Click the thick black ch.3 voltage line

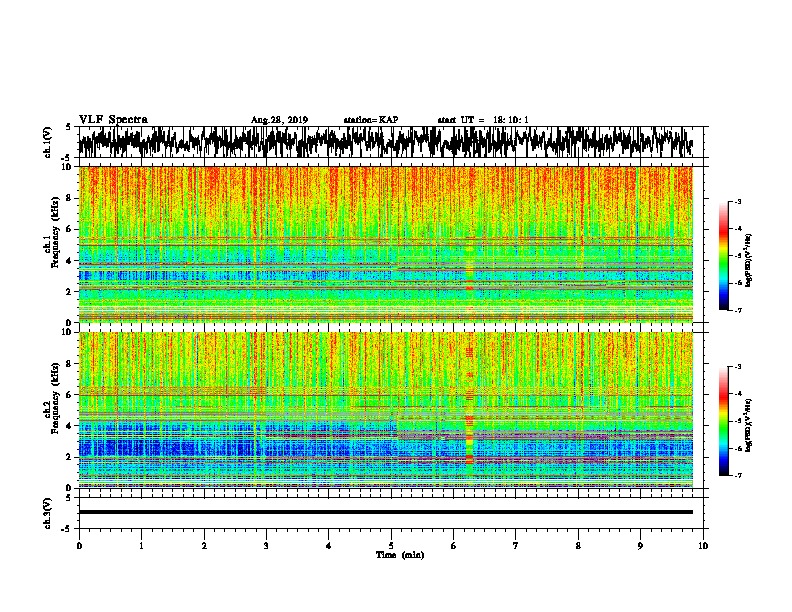386,512
